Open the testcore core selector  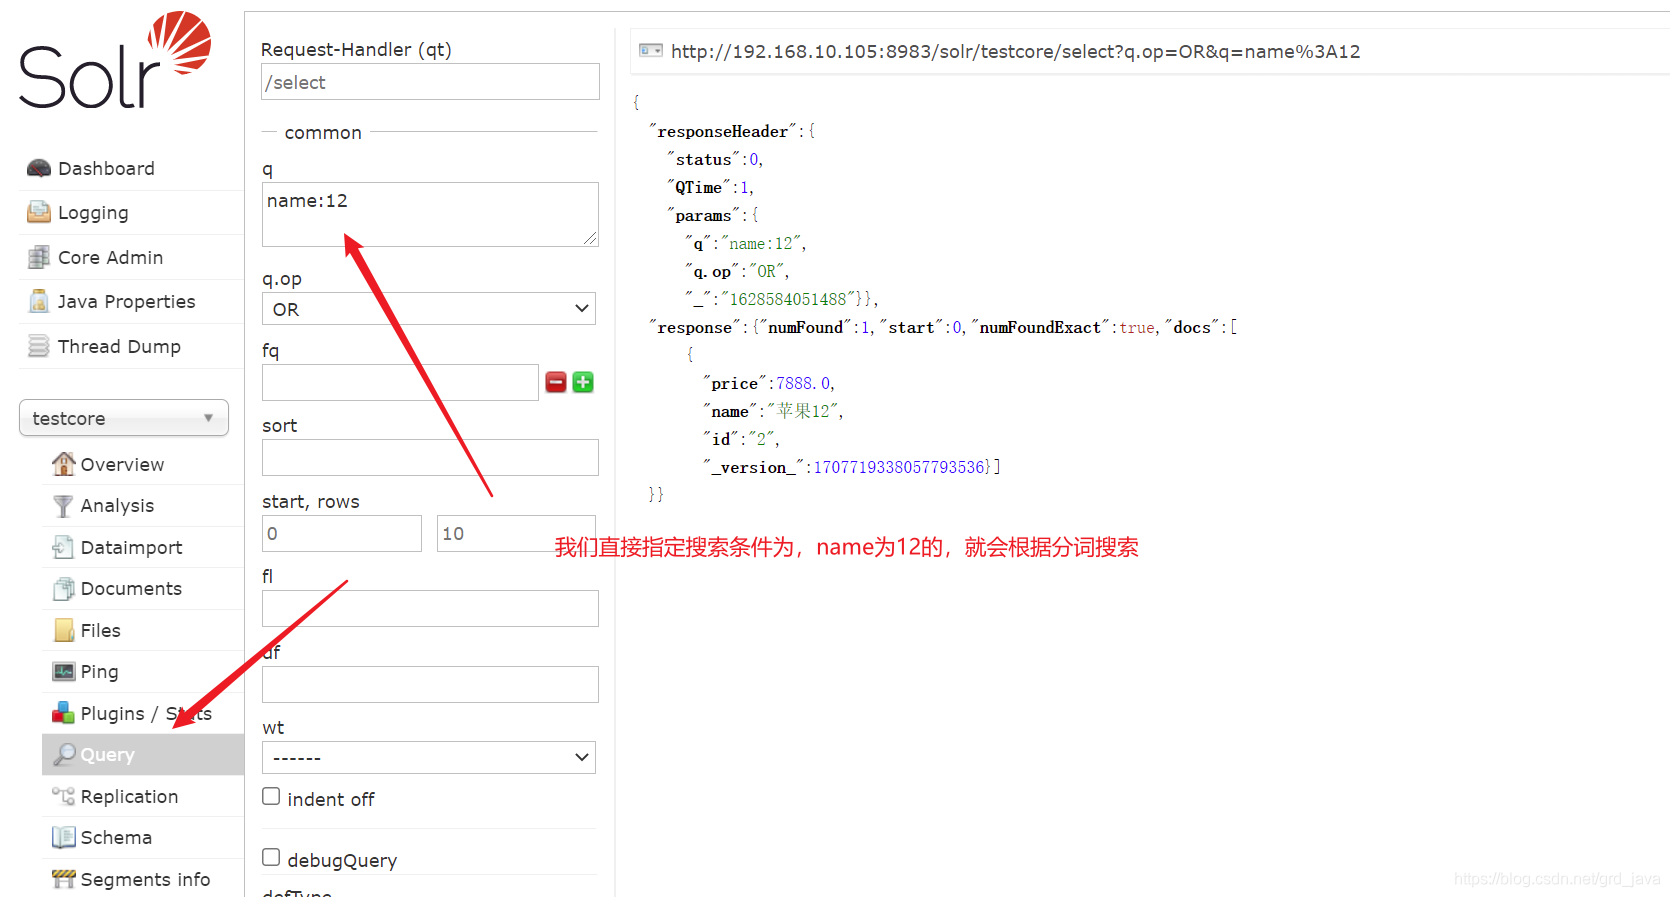point(124,418)
